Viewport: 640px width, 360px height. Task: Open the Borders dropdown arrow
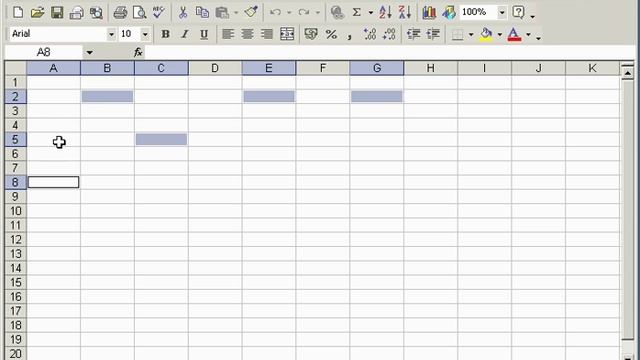pyautogui.click(x=471, y=35)
